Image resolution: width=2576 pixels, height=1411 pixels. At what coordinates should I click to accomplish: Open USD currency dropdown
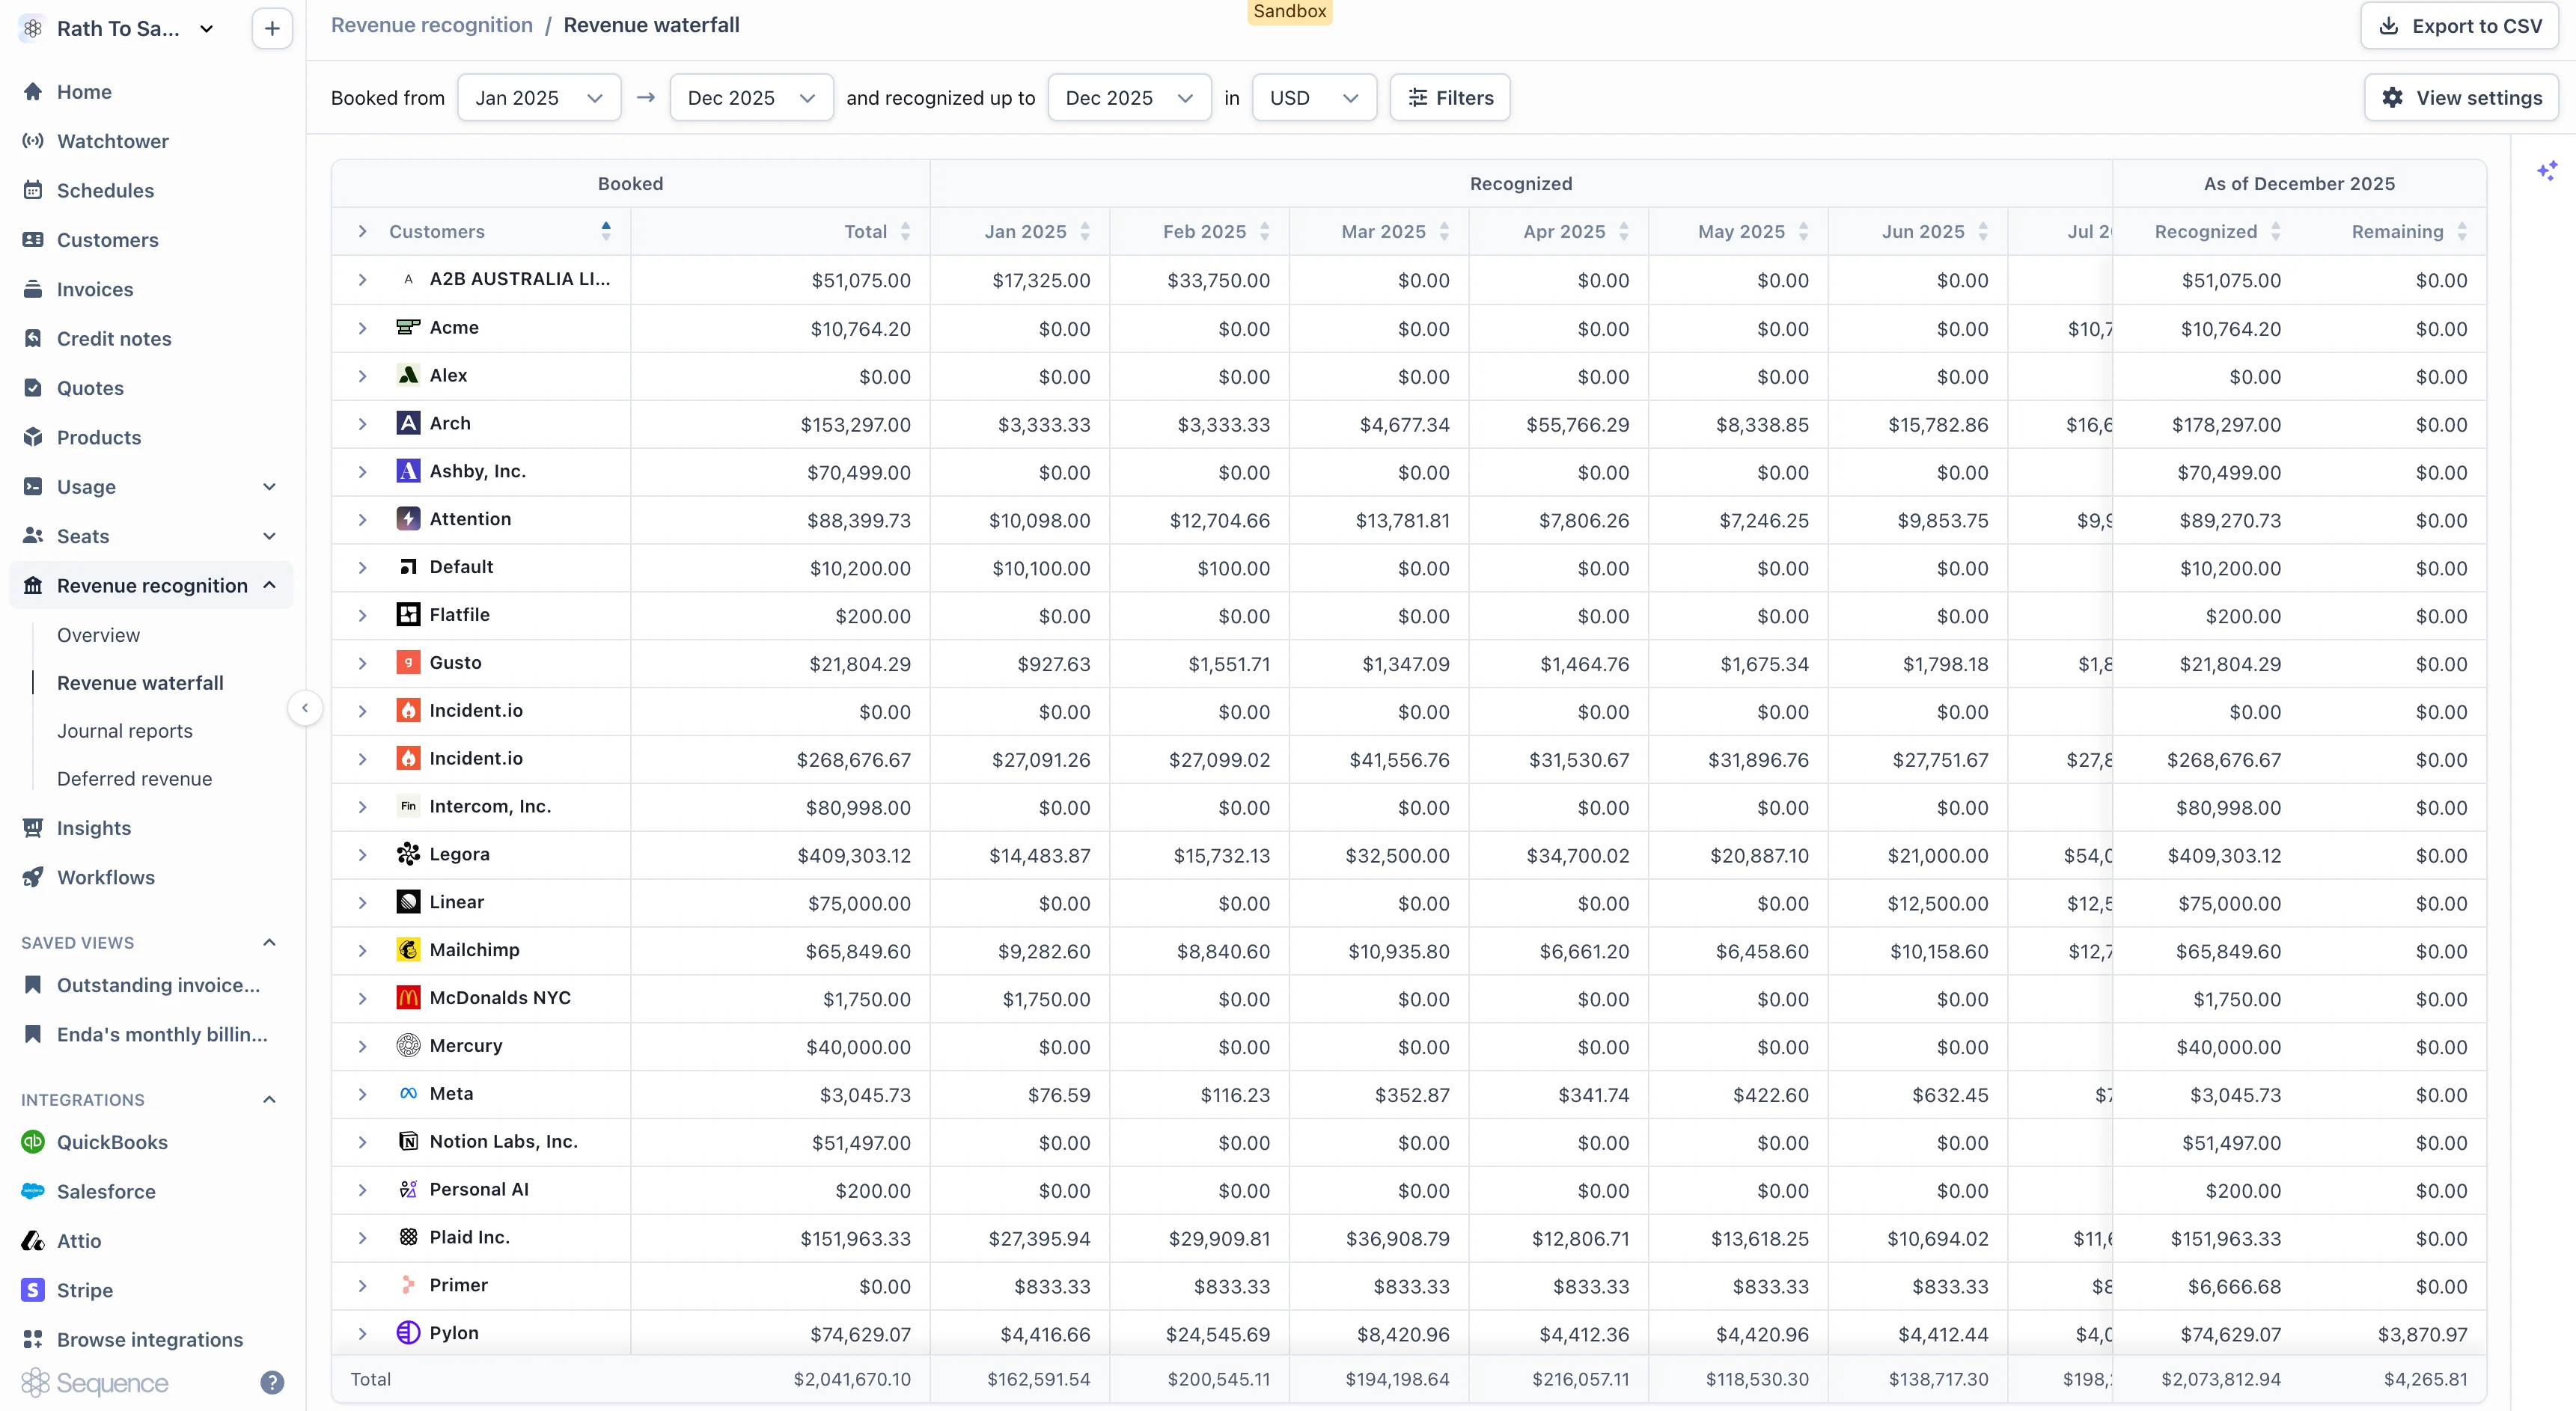point(1314,97)
